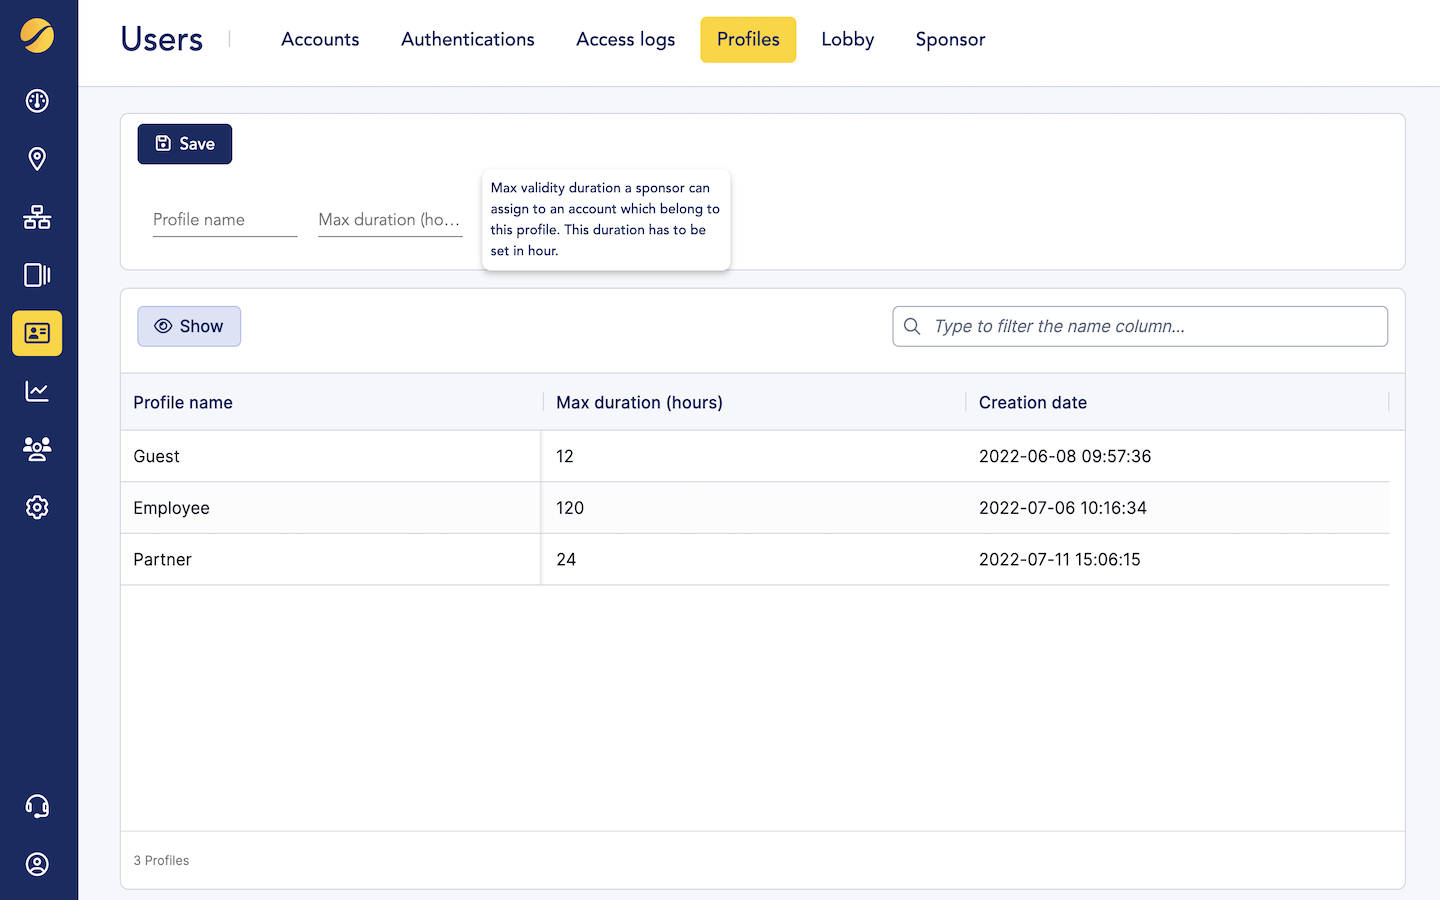Open the network topology icon in sidebar
Image resolution: width=1440 pixels, height=900 pixels.
(x=37, y=217)
